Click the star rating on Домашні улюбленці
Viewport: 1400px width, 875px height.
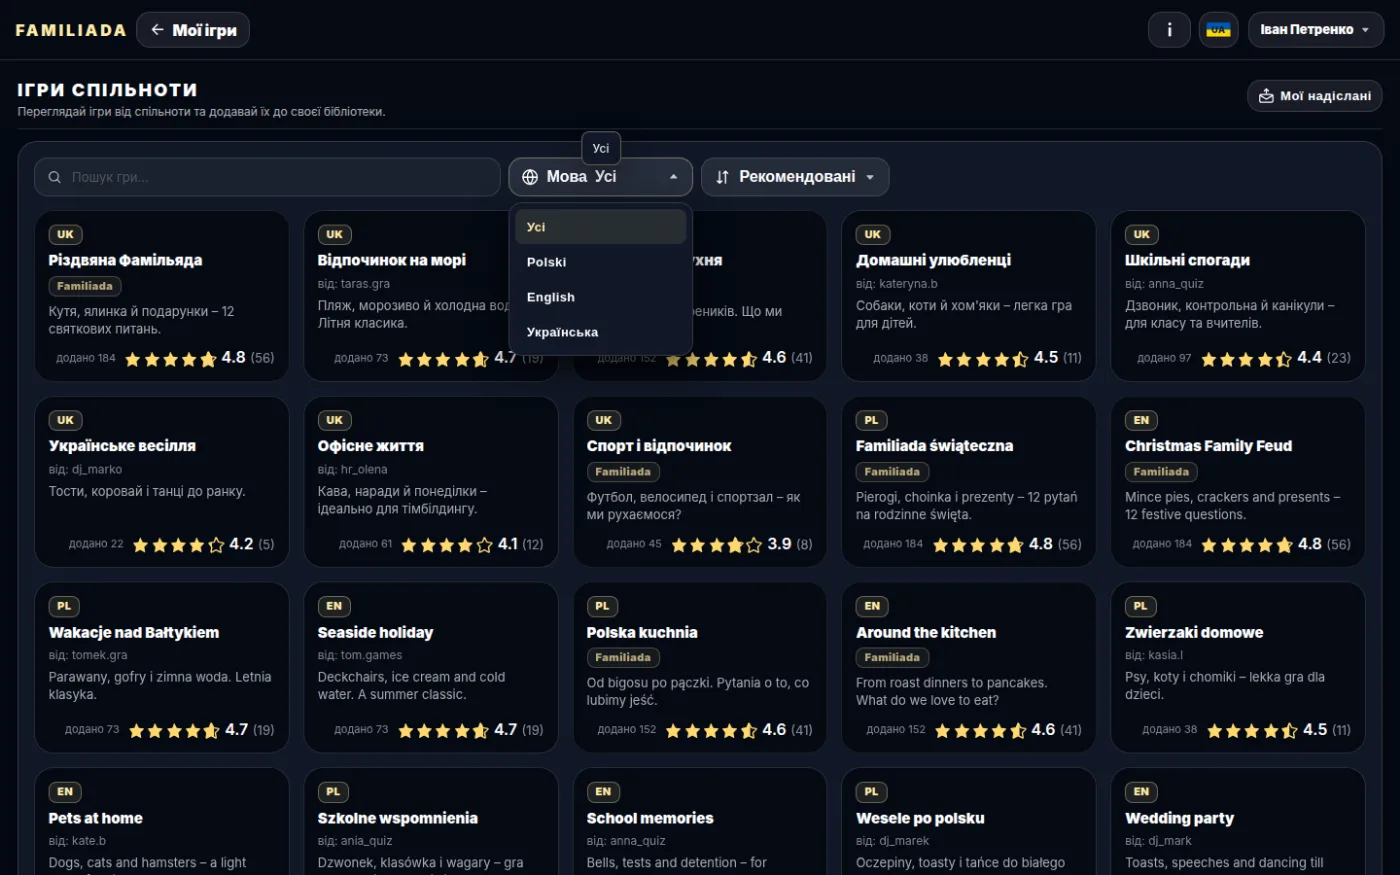[982, 359]
